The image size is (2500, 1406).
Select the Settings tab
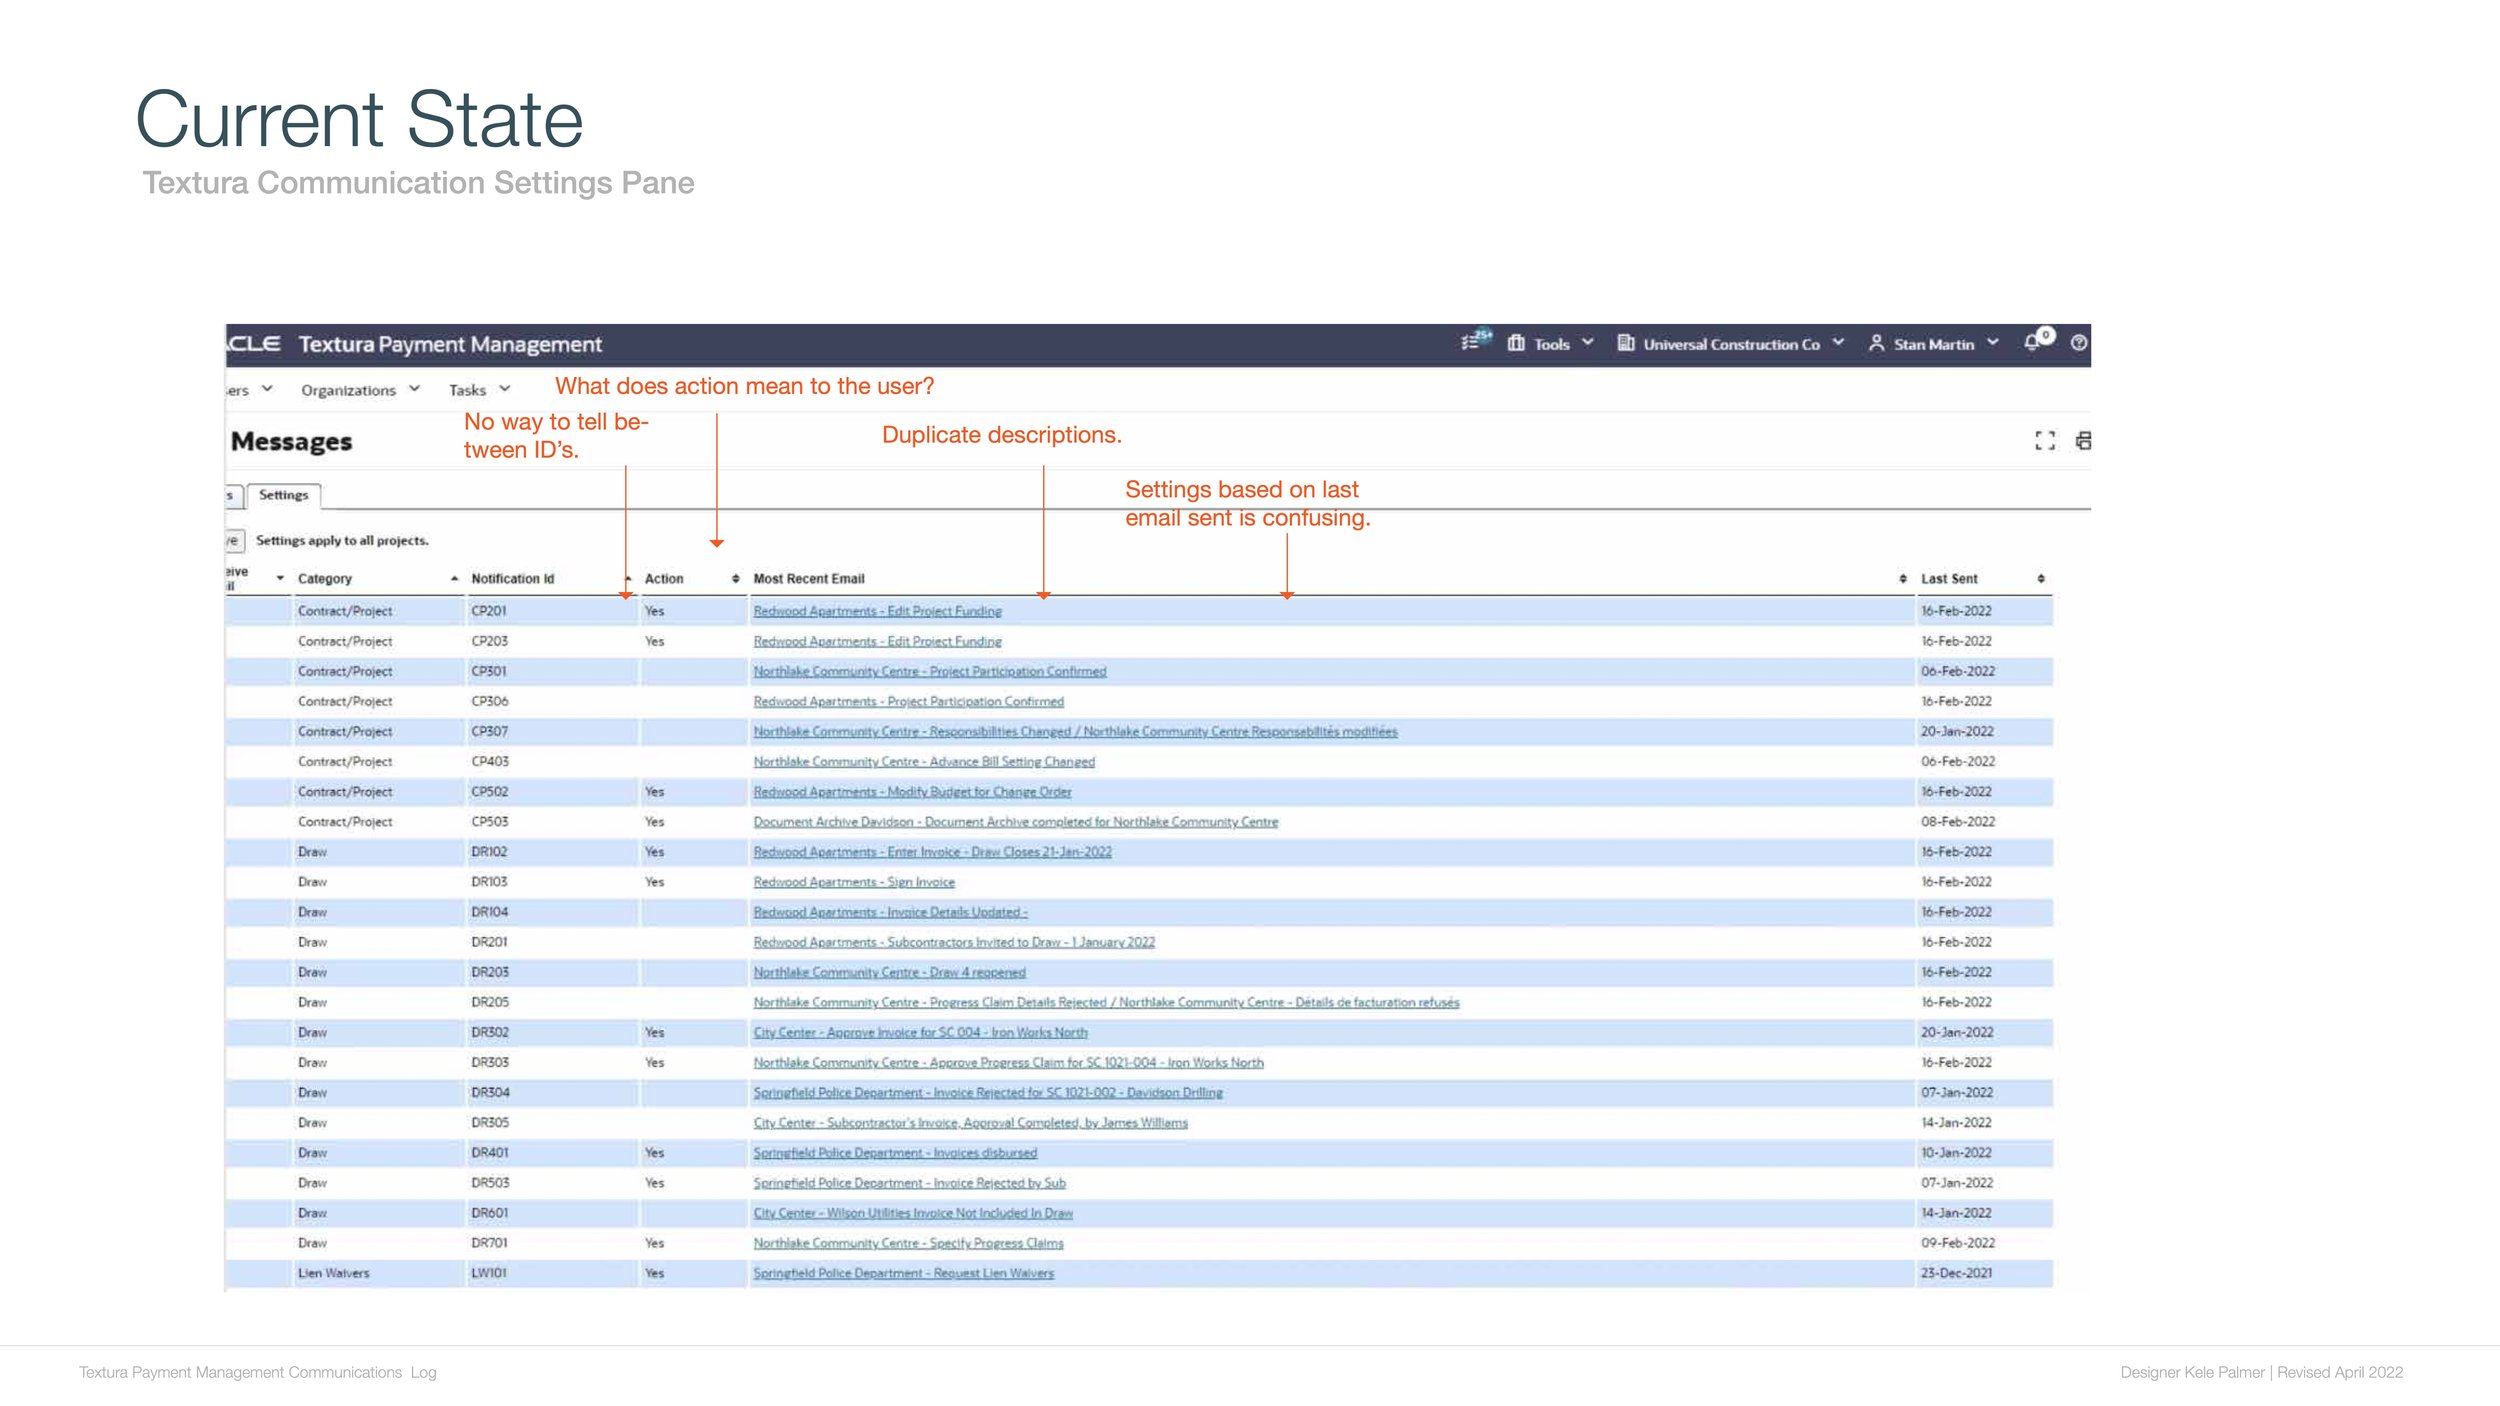click(x=284, y=495)
